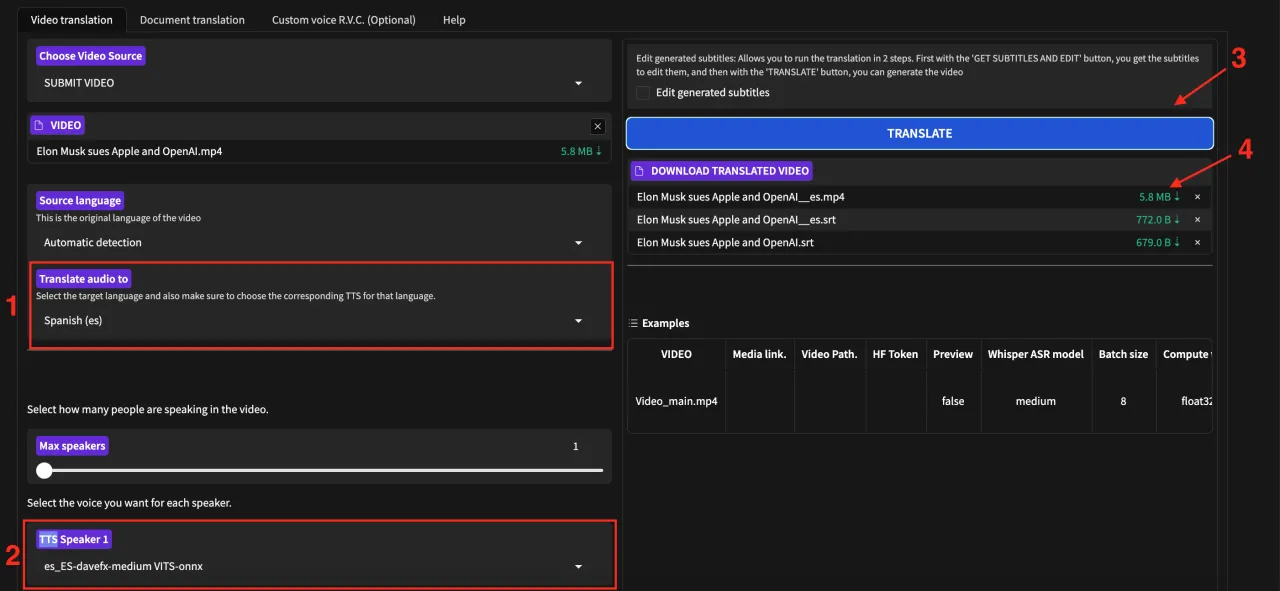
Task: Enable the Edit generated subtitles checkbox
Action: click(x=644, y=93)
